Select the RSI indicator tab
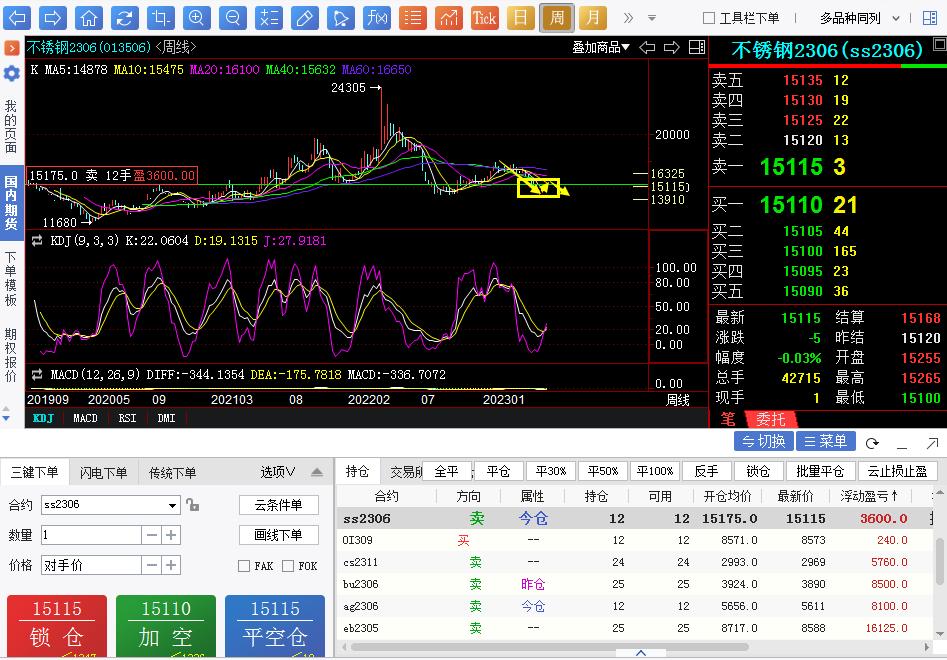 [127, 418]
